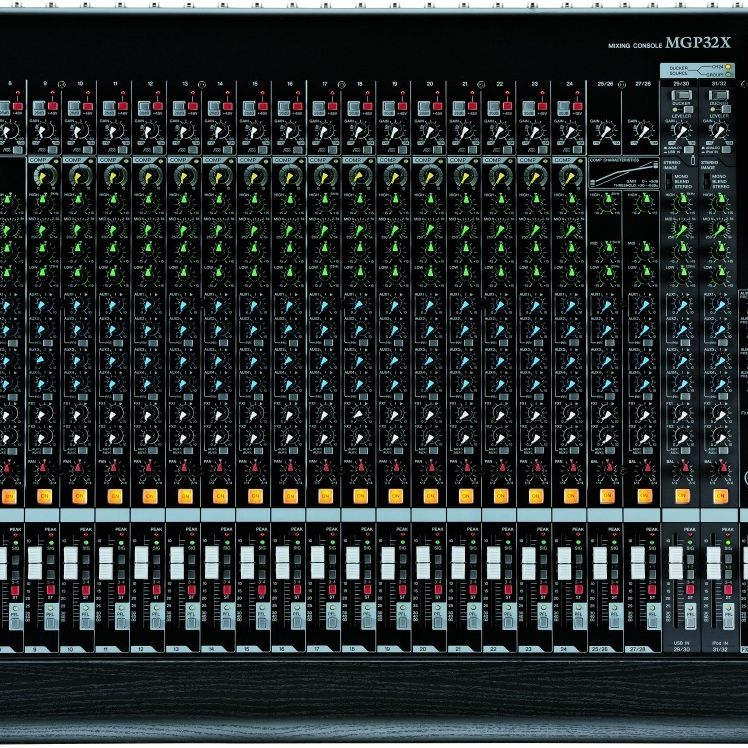Viewport: 748px width, 748px height.
Task: Assign iPod IN 31/32 to ST bus
Action: 728,590
